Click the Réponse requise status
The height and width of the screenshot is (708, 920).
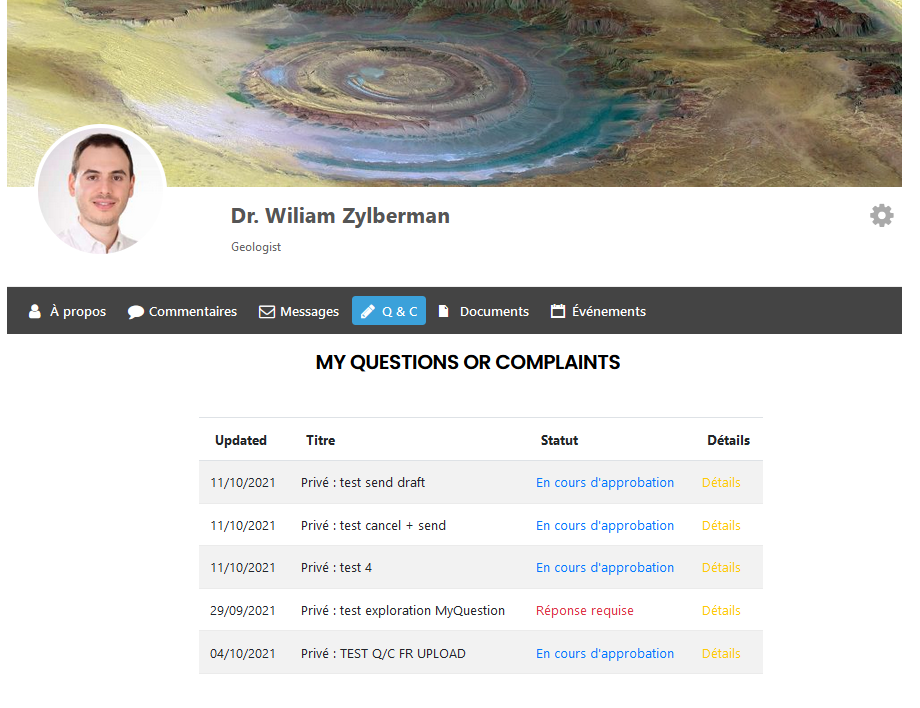[x=584, y=611]
